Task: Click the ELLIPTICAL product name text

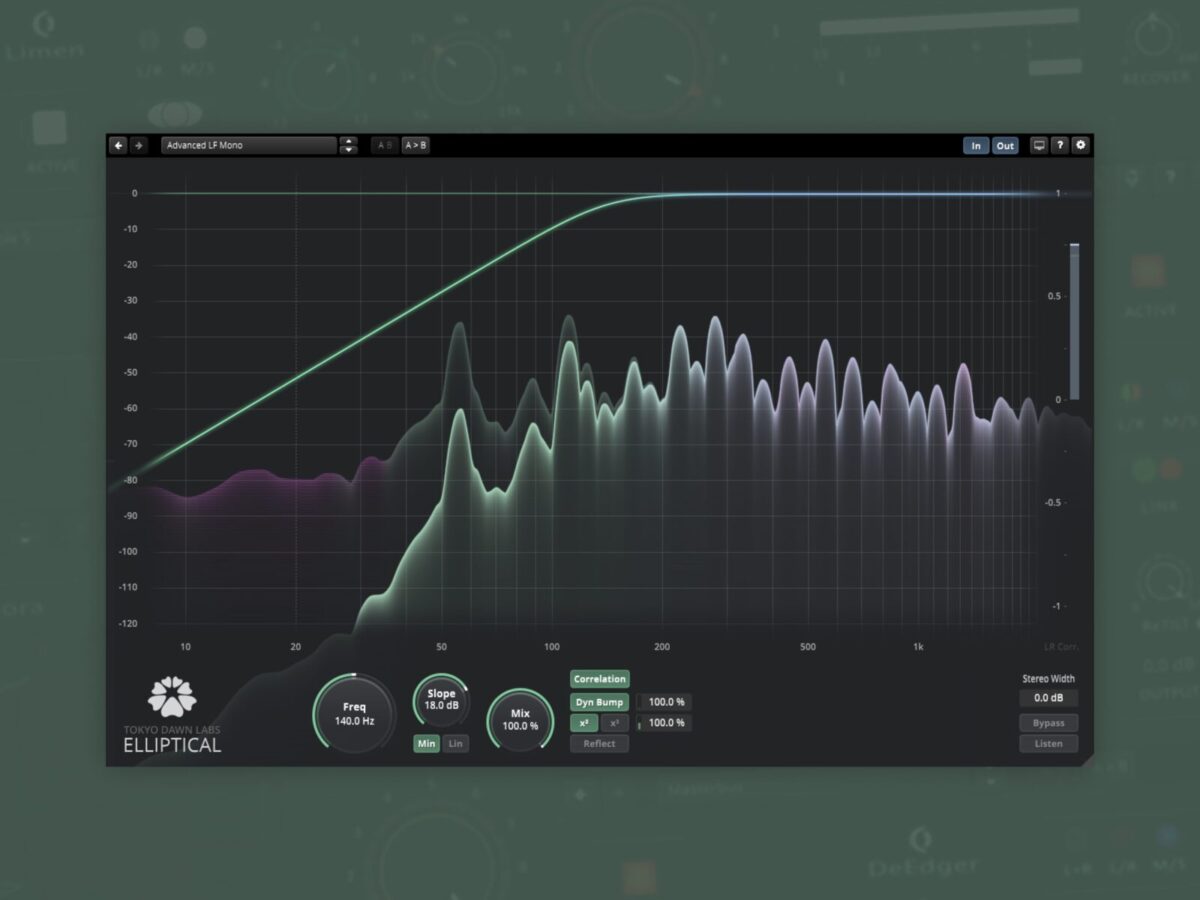Action: pos(172,745)
